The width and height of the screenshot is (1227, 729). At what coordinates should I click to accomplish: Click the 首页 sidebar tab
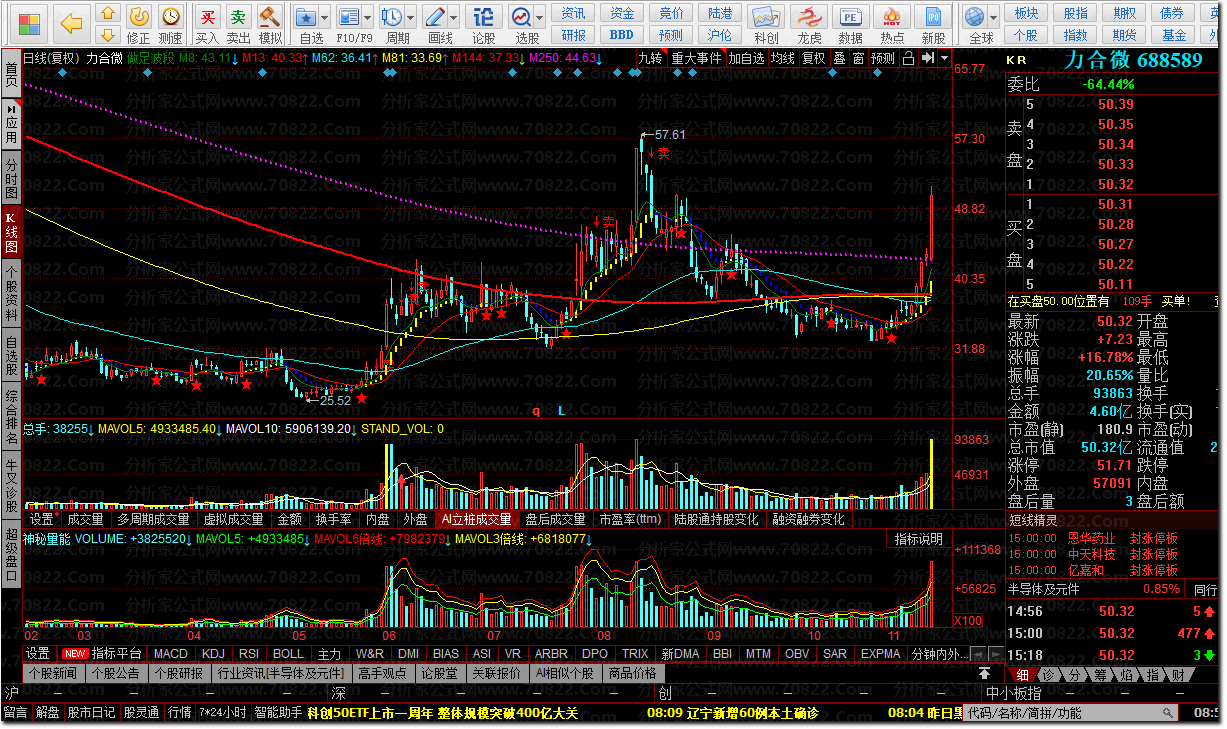click(11, 75)
